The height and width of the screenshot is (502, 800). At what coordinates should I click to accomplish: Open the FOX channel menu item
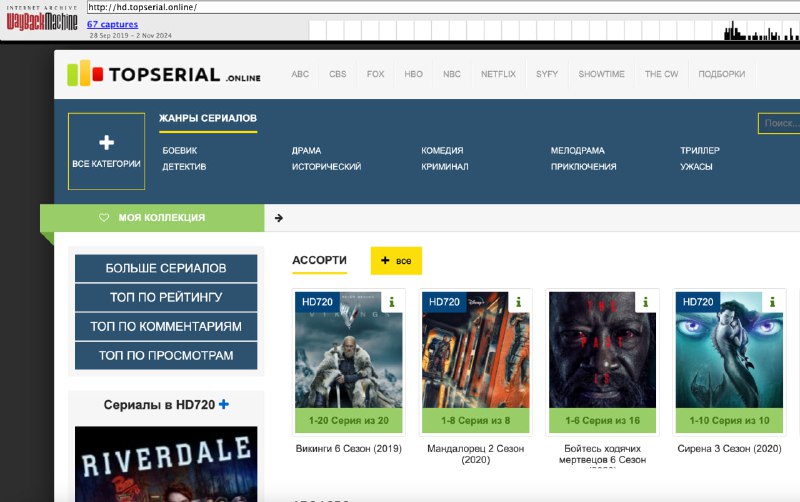pos(376,74)
